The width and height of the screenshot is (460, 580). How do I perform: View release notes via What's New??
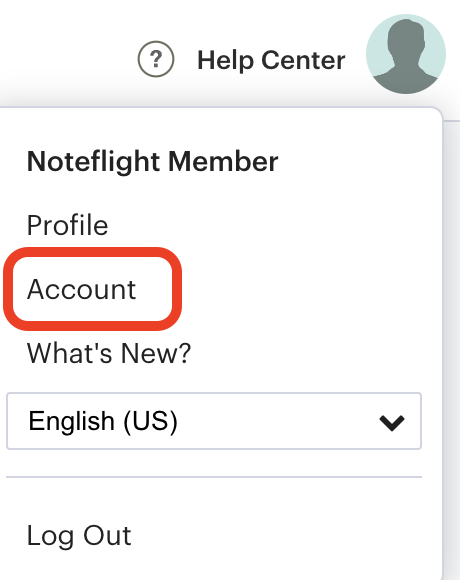109,353
